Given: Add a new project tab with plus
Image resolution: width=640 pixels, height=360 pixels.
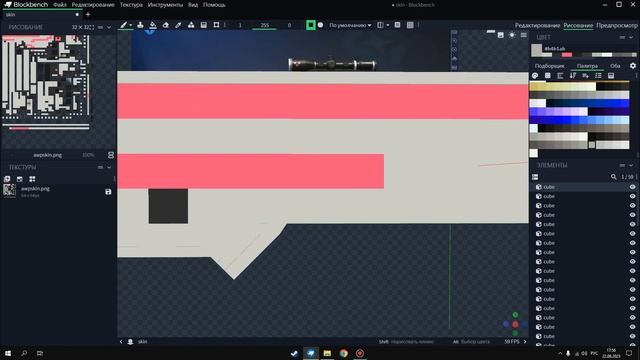Looking at the screenshot, I should coord(88,14).
